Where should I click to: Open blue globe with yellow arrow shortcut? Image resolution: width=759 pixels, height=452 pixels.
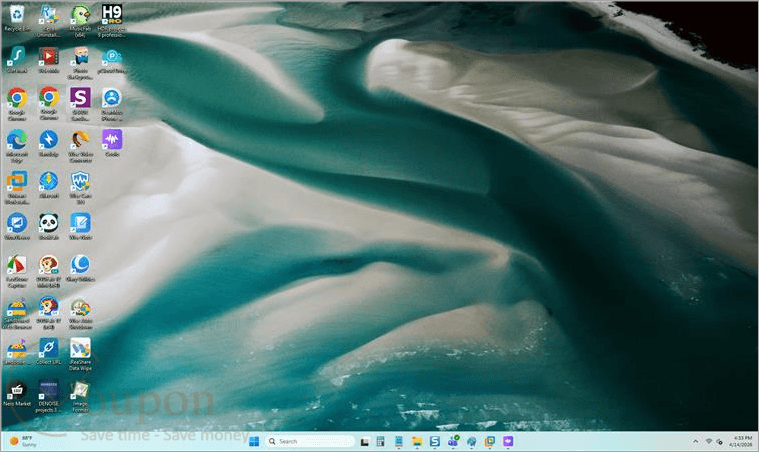point(48,184)
